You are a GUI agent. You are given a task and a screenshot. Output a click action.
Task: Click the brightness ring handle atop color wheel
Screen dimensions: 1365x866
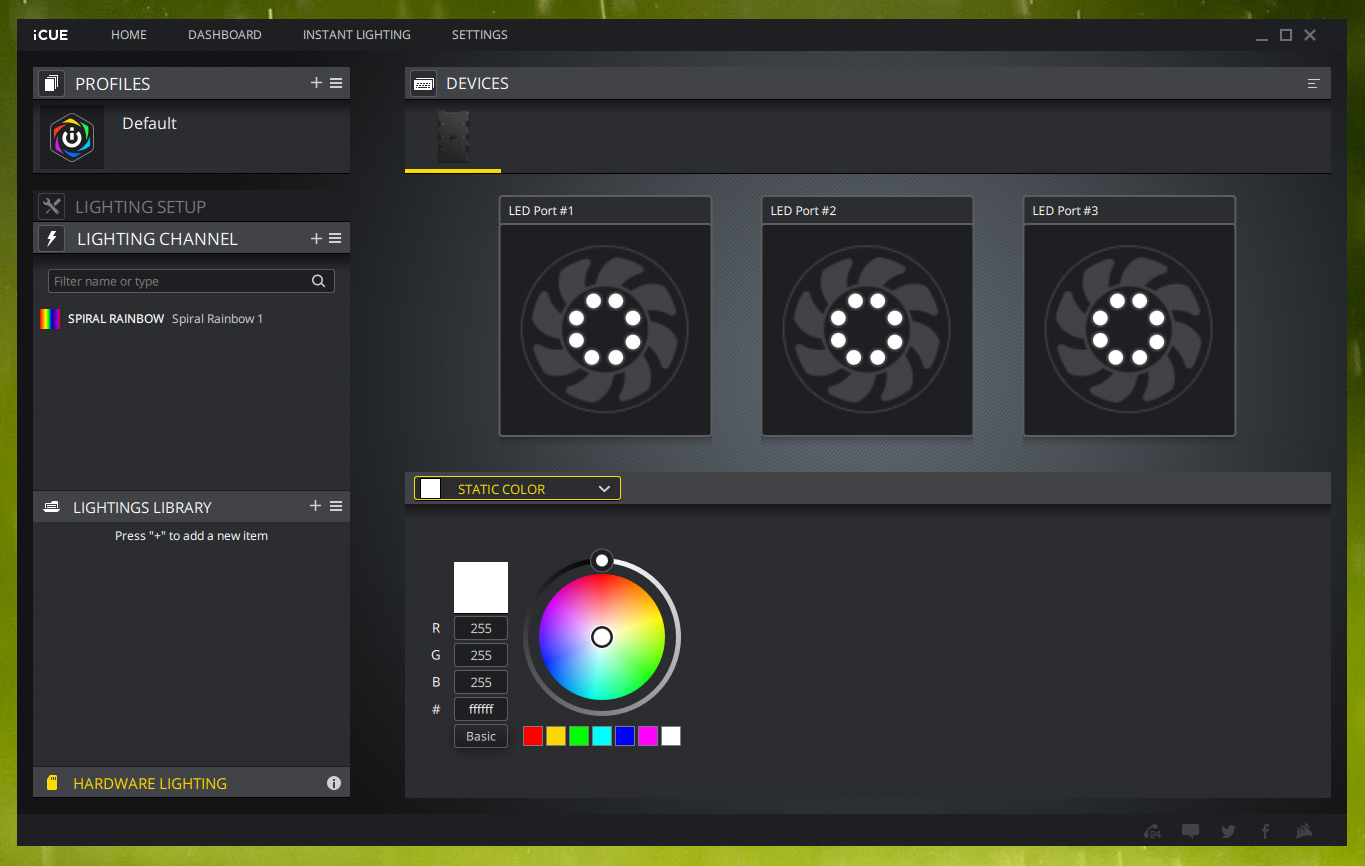[x=602, y=560]
